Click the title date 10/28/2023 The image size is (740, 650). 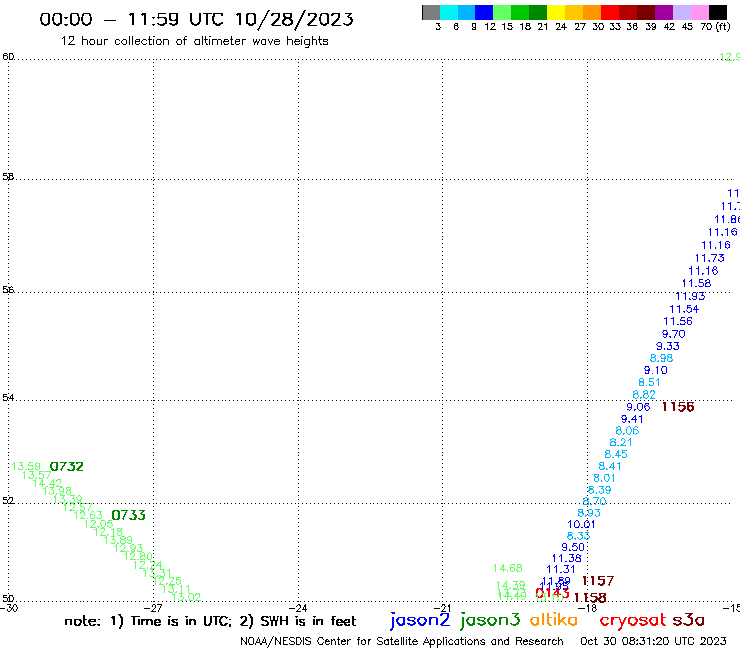(294, 19)
